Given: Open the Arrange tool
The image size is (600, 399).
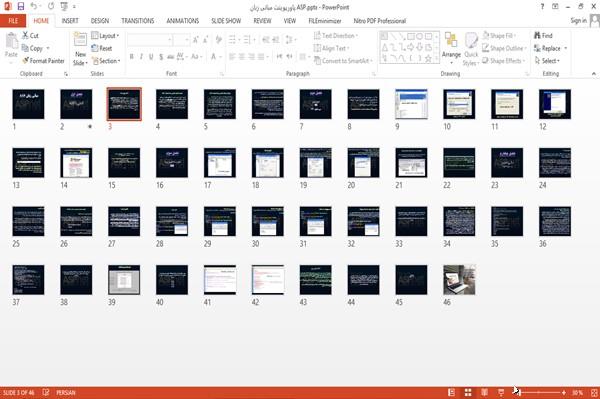Looking at the screenshot, I should pos(451,48).
